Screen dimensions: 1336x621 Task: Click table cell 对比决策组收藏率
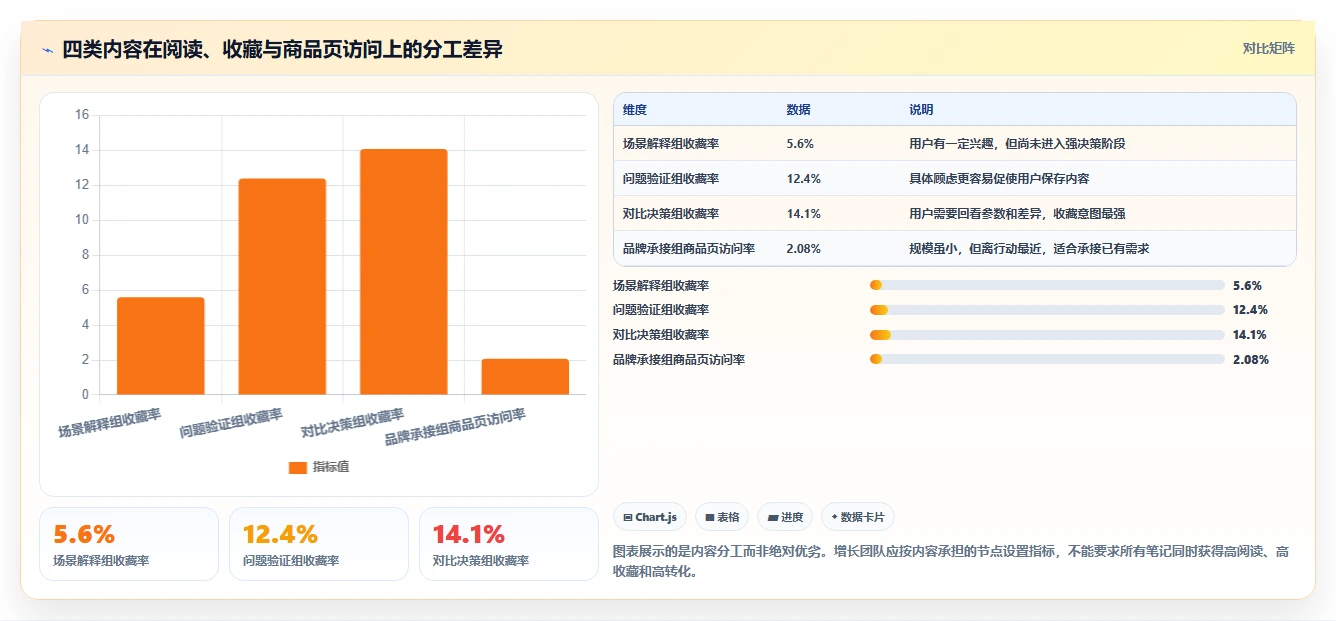(x=671, y=214)
